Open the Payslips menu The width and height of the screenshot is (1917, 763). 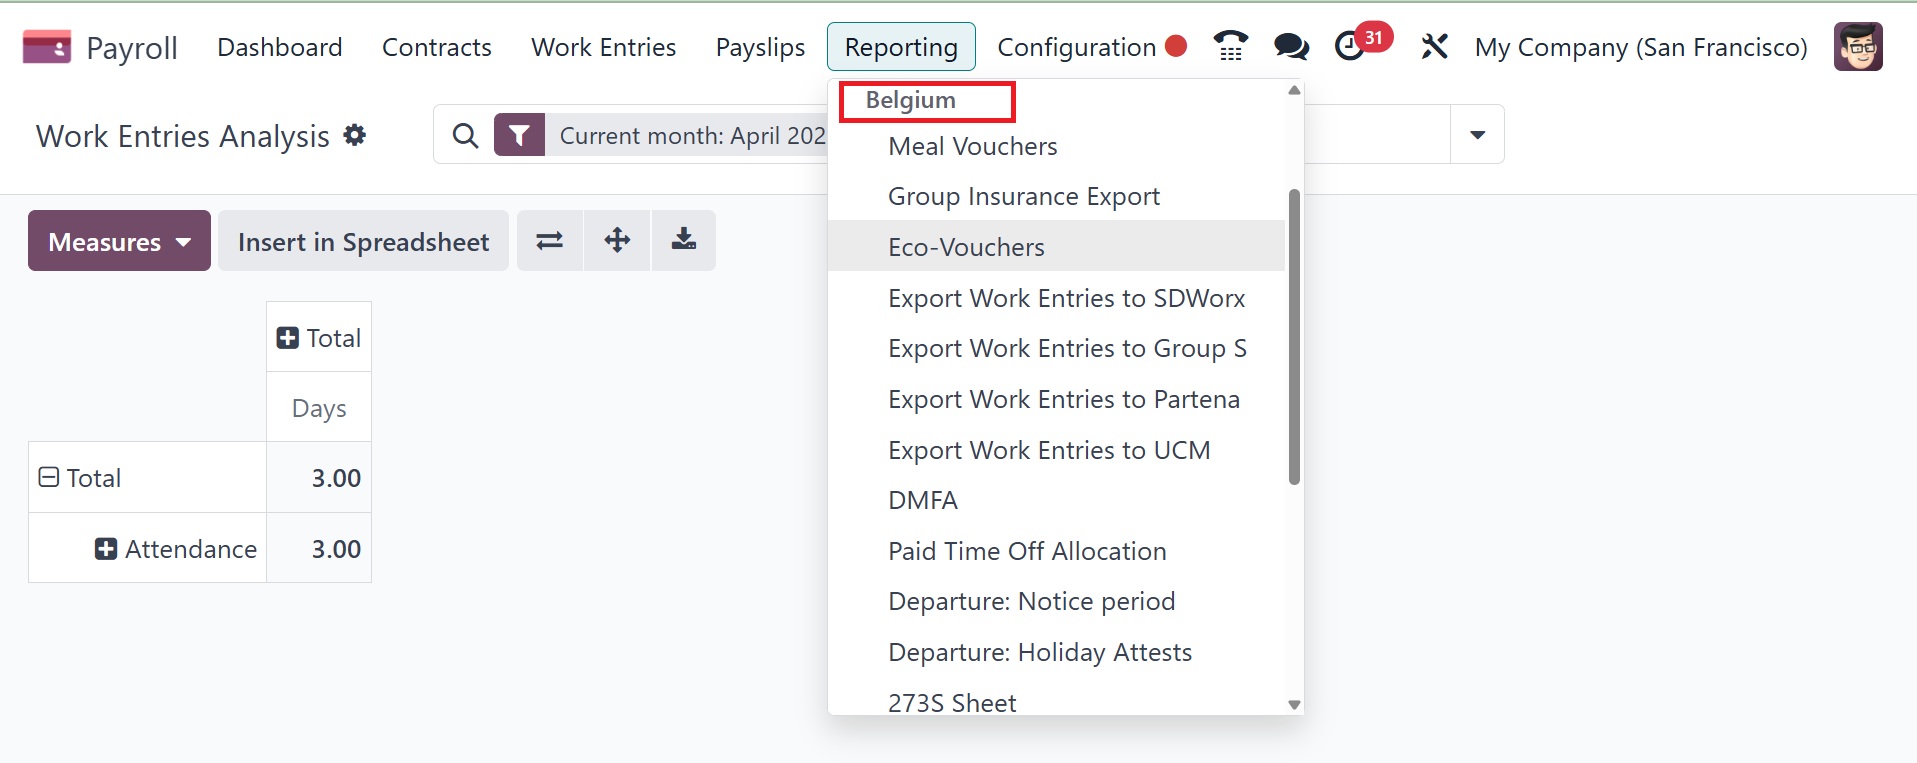(760, 47)
